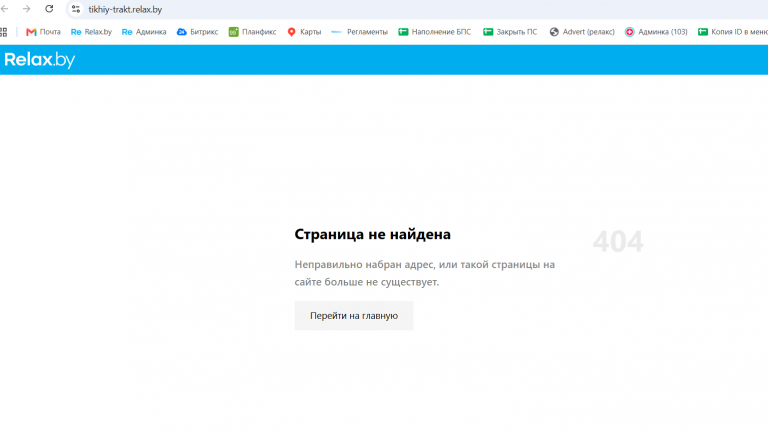Click the Страница не найдена heading
Viewport: 768px width, 431px height.
[x=372, y=234]
